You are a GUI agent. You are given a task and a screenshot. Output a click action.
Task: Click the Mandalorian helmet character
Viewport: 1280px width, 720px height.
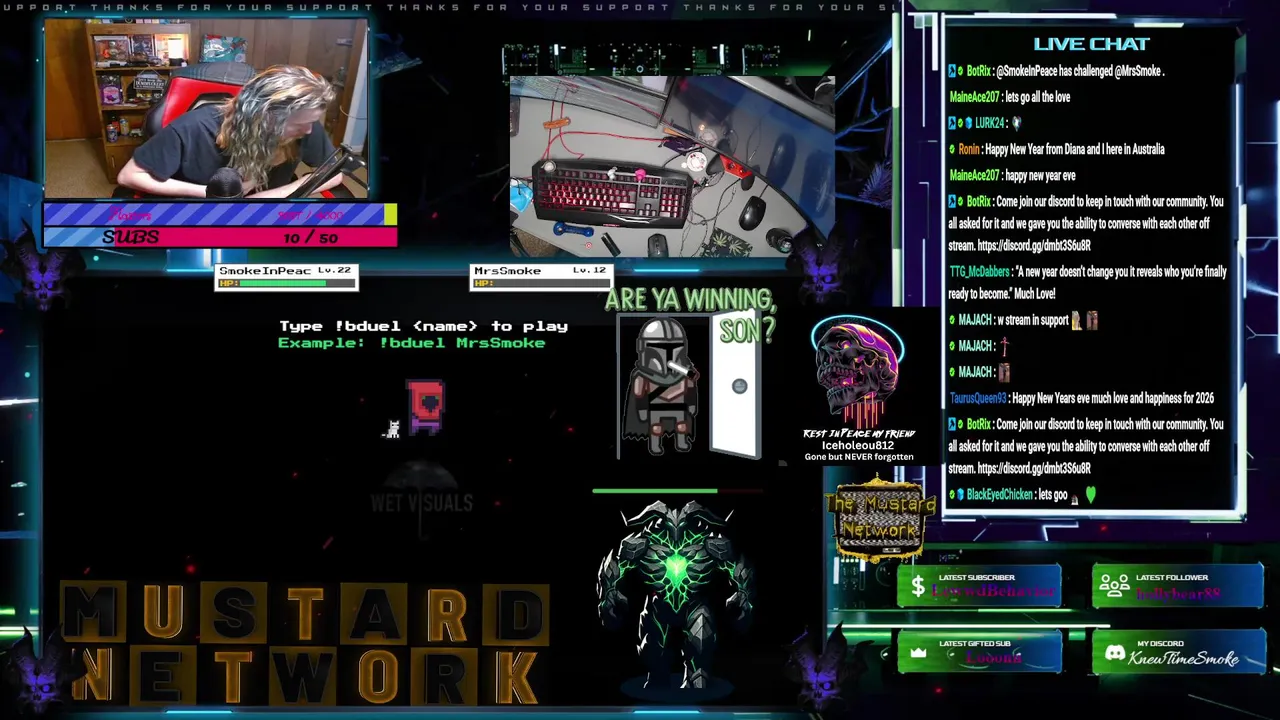coord(660,385)
